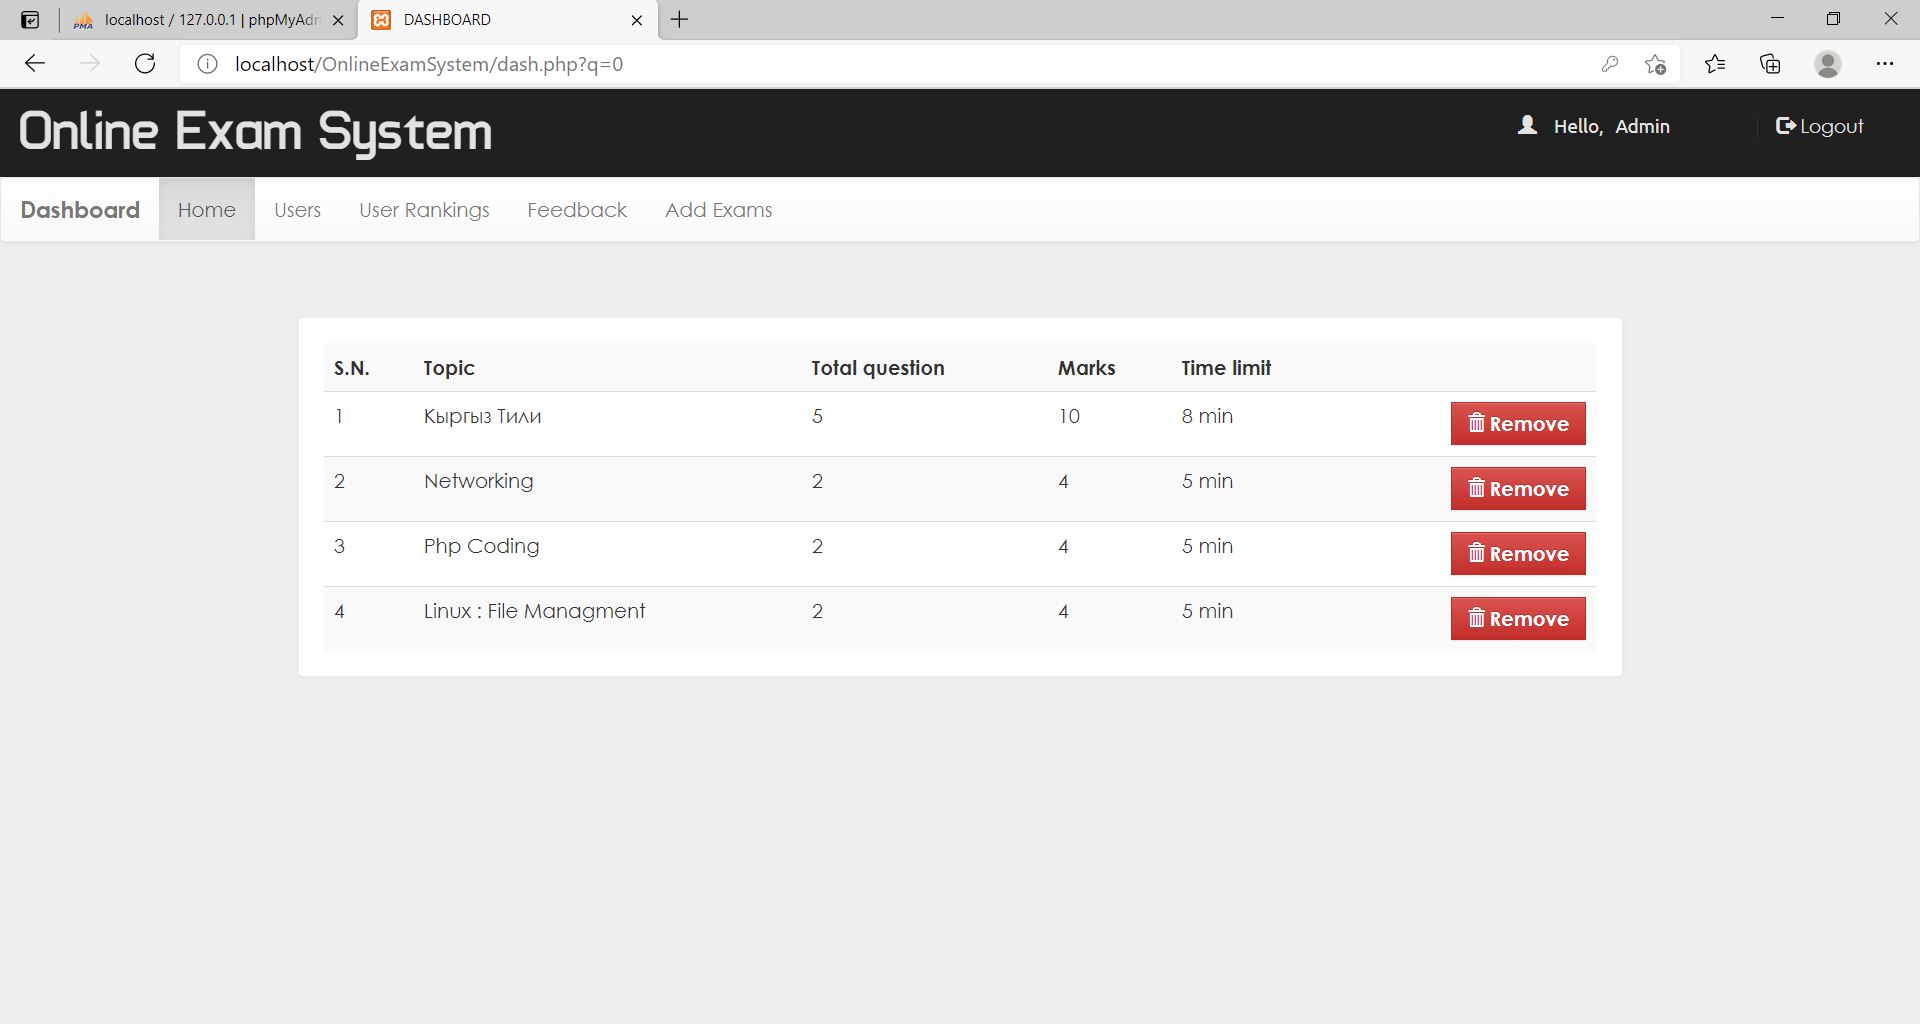This screenshot has width=1920, height=1024.
Task: Open the tab actions menu icon
Action: point(30,19)
